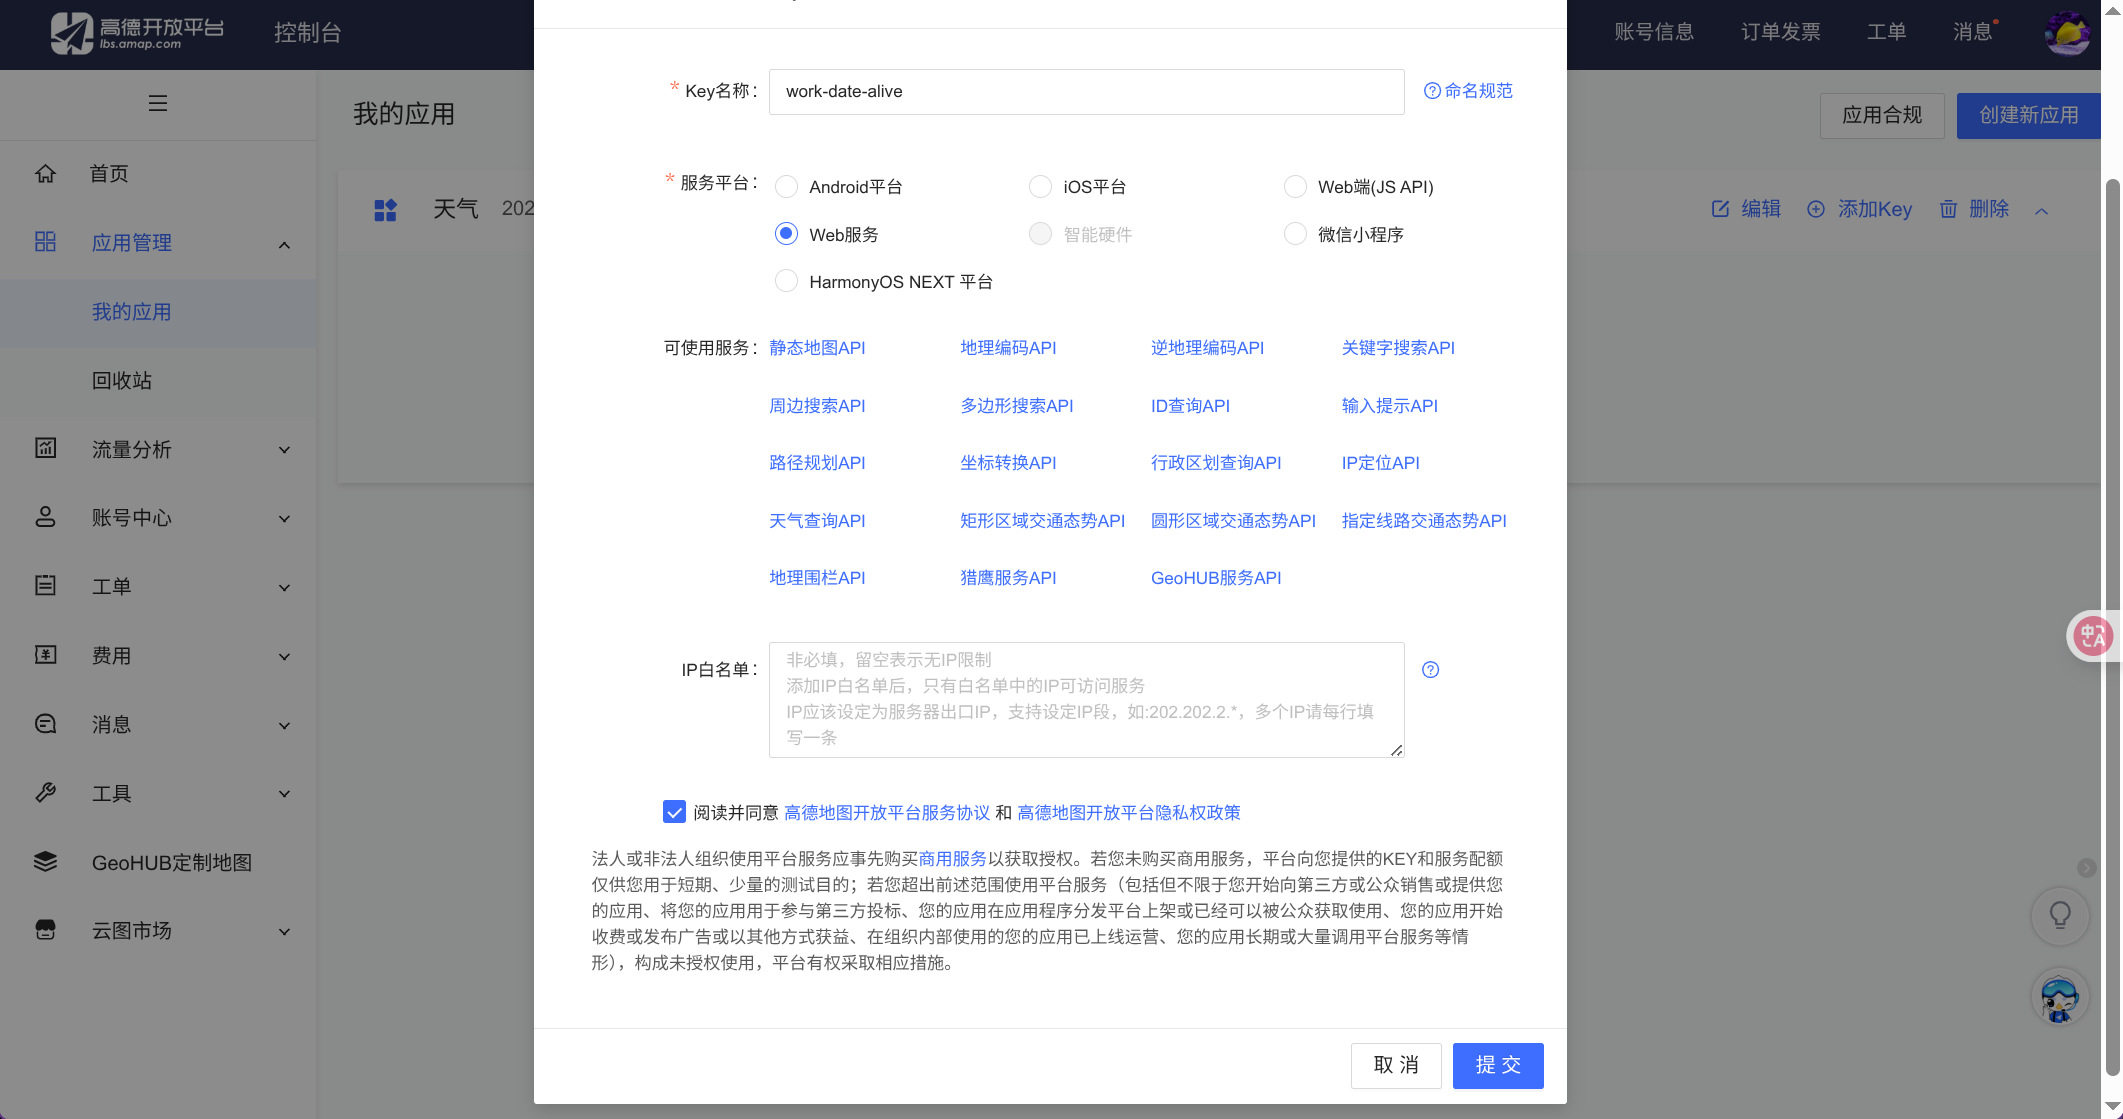Click the 提交 submit button
This screenshot has height=1119, width=2123.
1497,1065
